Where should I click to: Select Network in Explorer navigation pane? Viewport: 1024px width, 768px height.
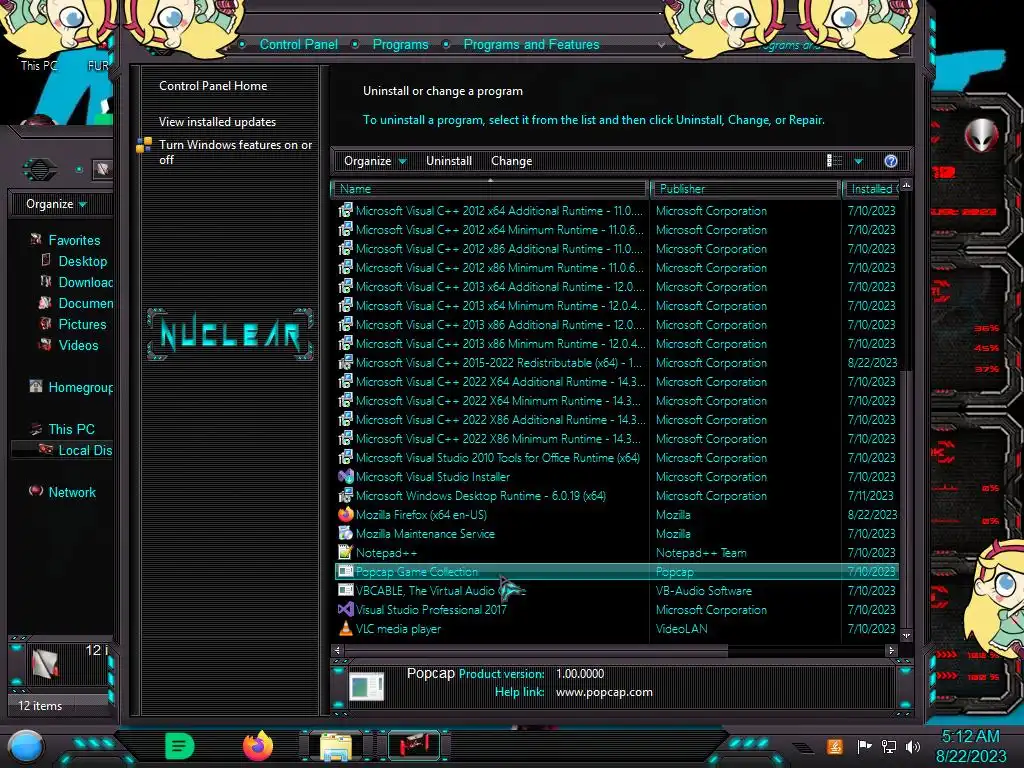click(x=72, y=492)
